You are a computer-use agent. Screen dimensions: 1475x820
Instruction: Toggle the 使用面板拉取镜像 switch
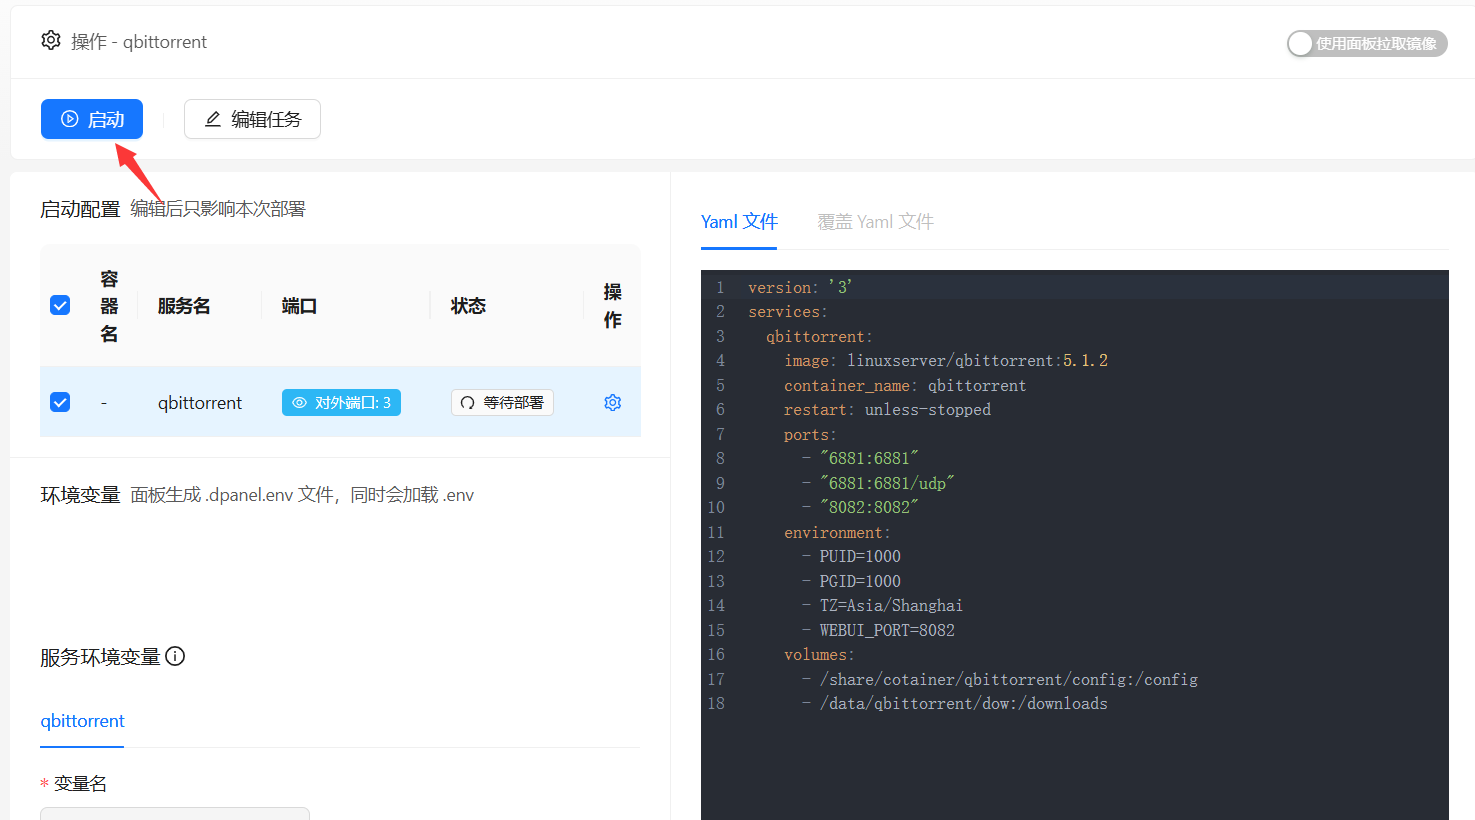(x=1367, y=43)
